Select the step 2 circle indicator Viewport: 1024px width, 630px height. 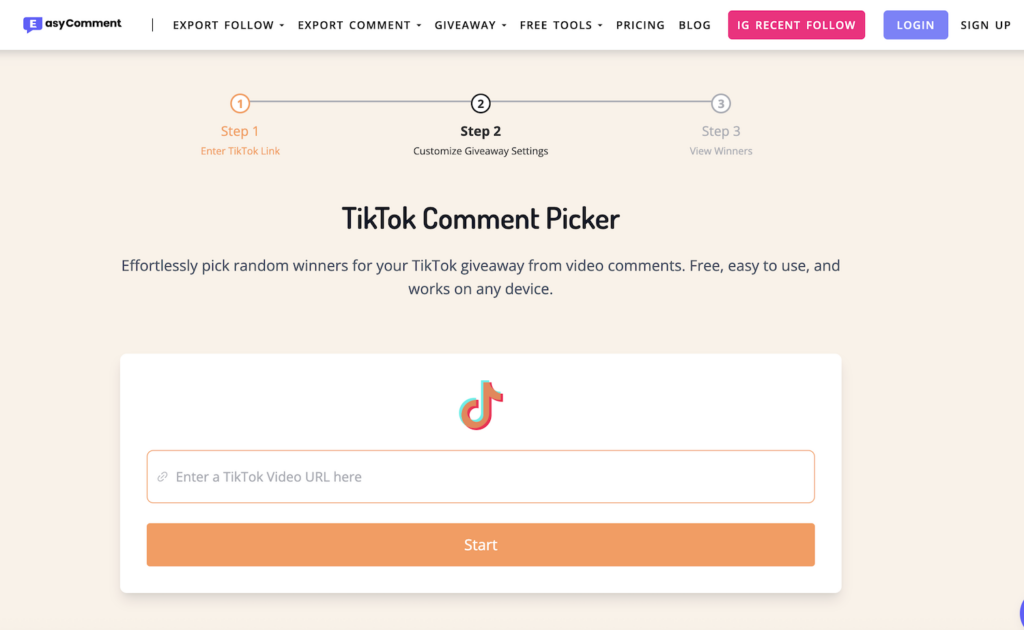click(481, 104)
